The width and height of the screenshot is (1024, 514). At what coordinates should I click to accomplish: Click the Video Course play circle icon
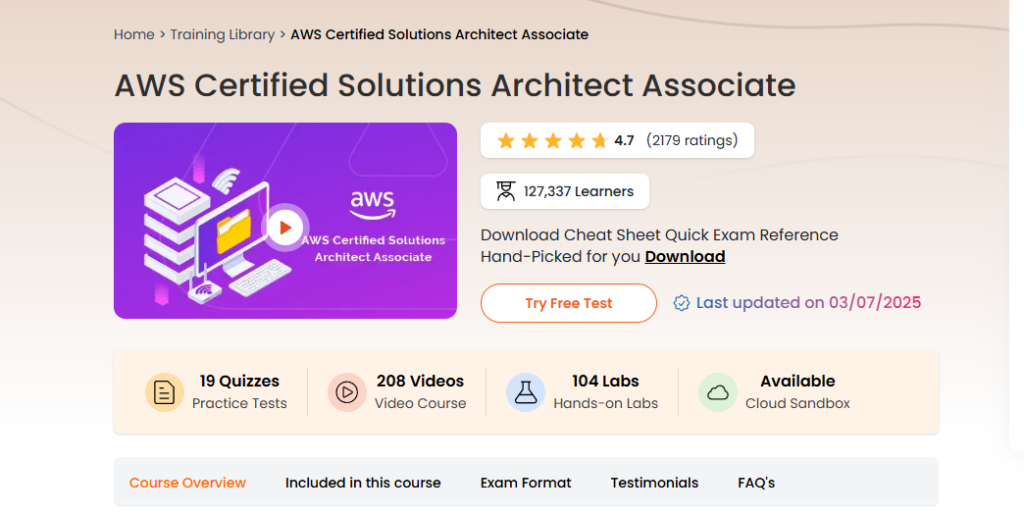coord(347,392)
